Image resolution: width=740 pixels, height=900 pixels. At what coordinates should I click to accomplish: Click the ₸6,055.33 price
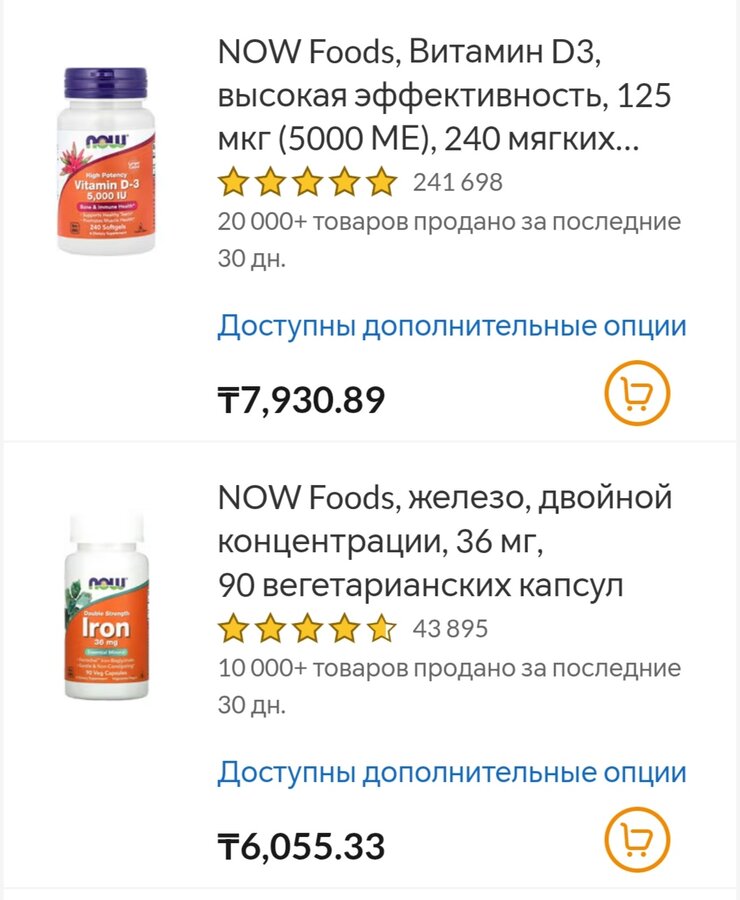(x=301, y=847)
